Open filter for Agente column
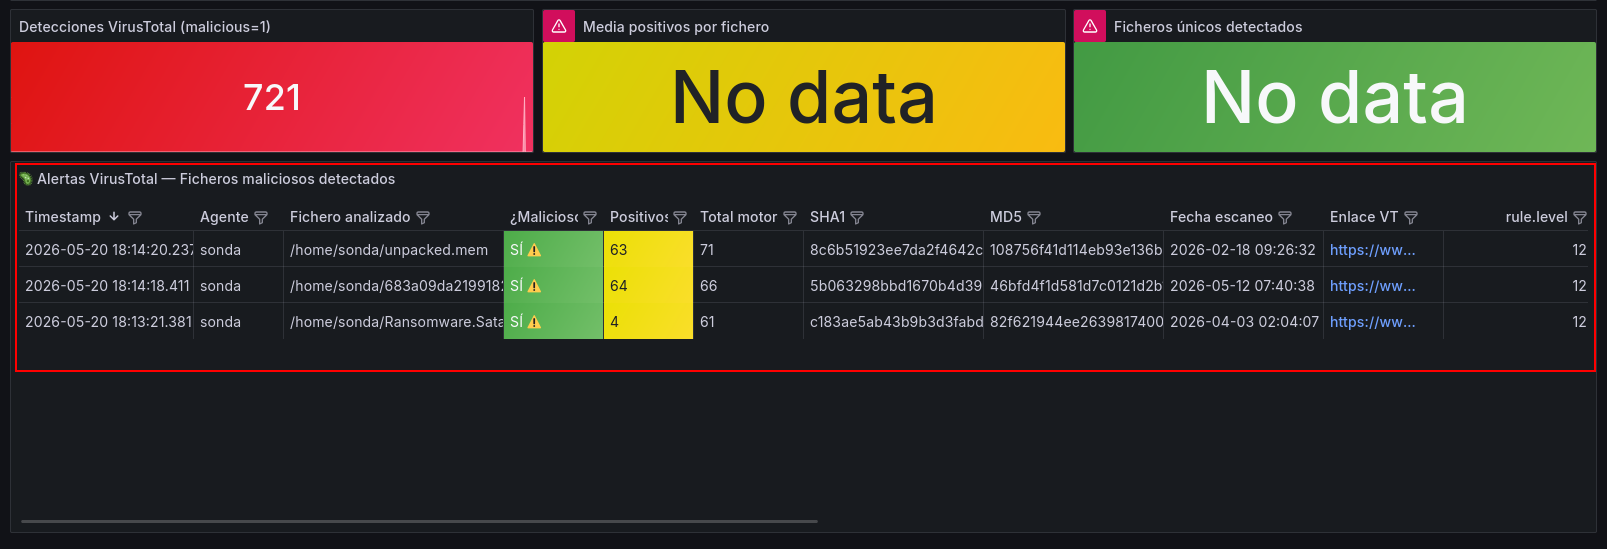 (261, 217)
